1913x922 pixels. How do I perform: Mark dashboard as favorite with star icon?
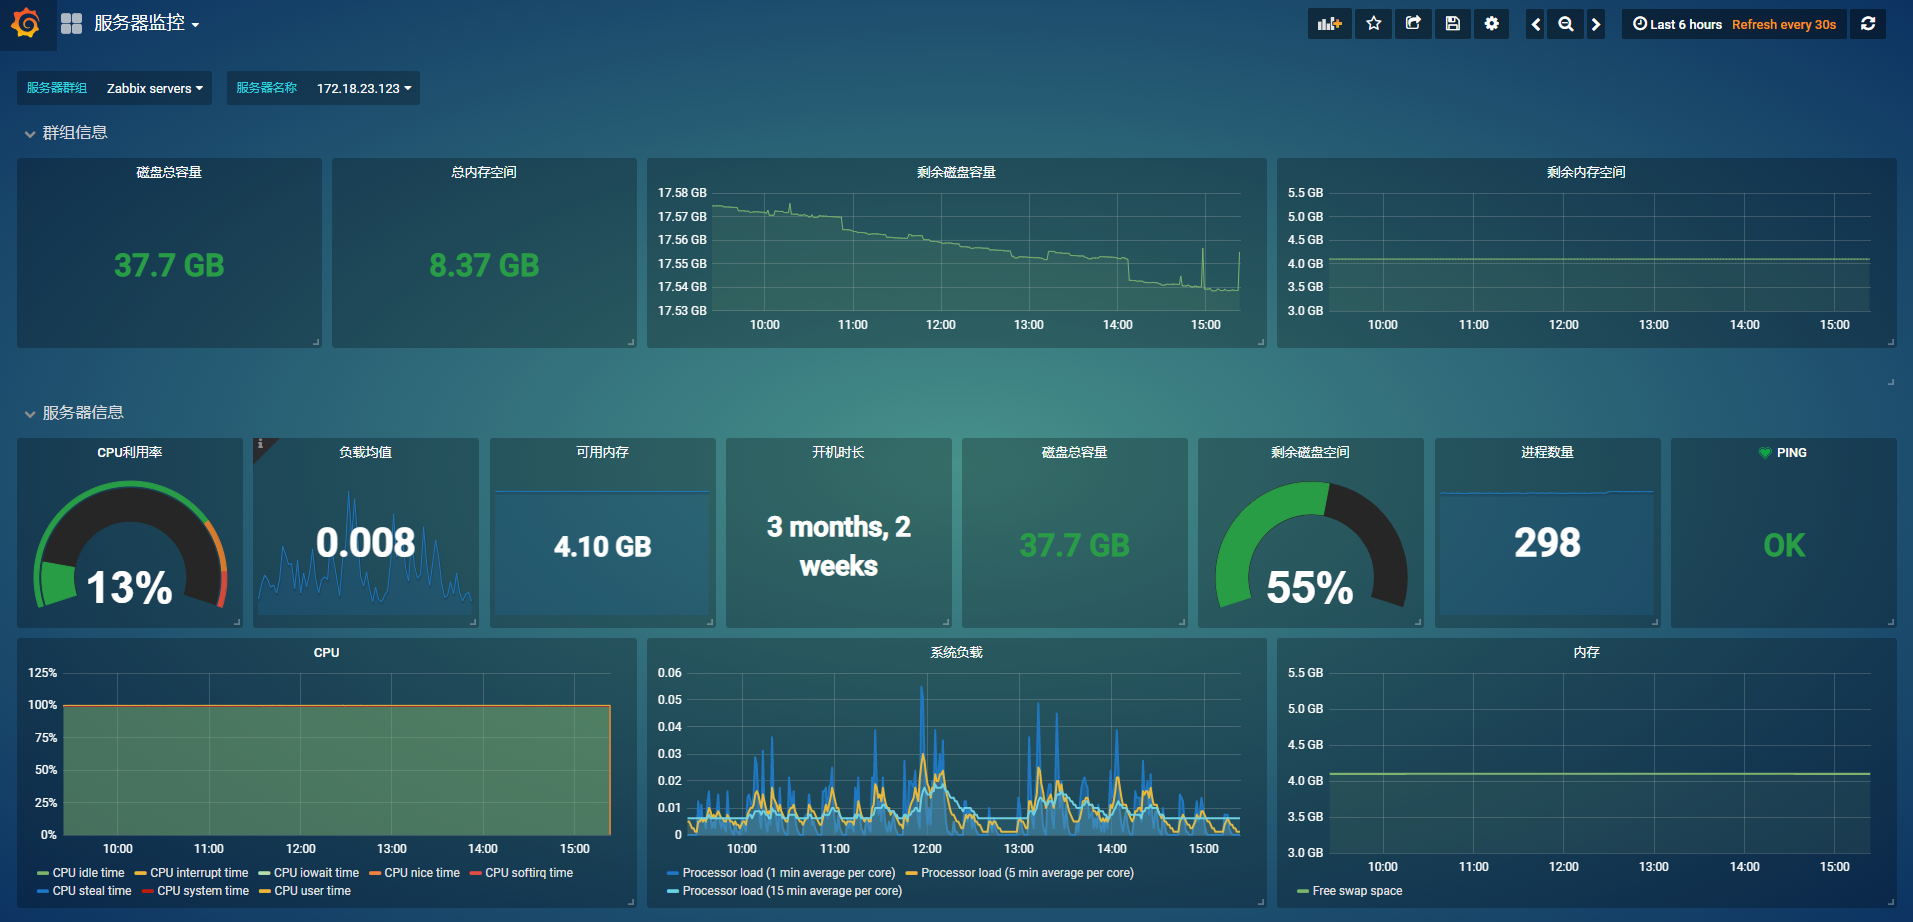[1373, 23]
